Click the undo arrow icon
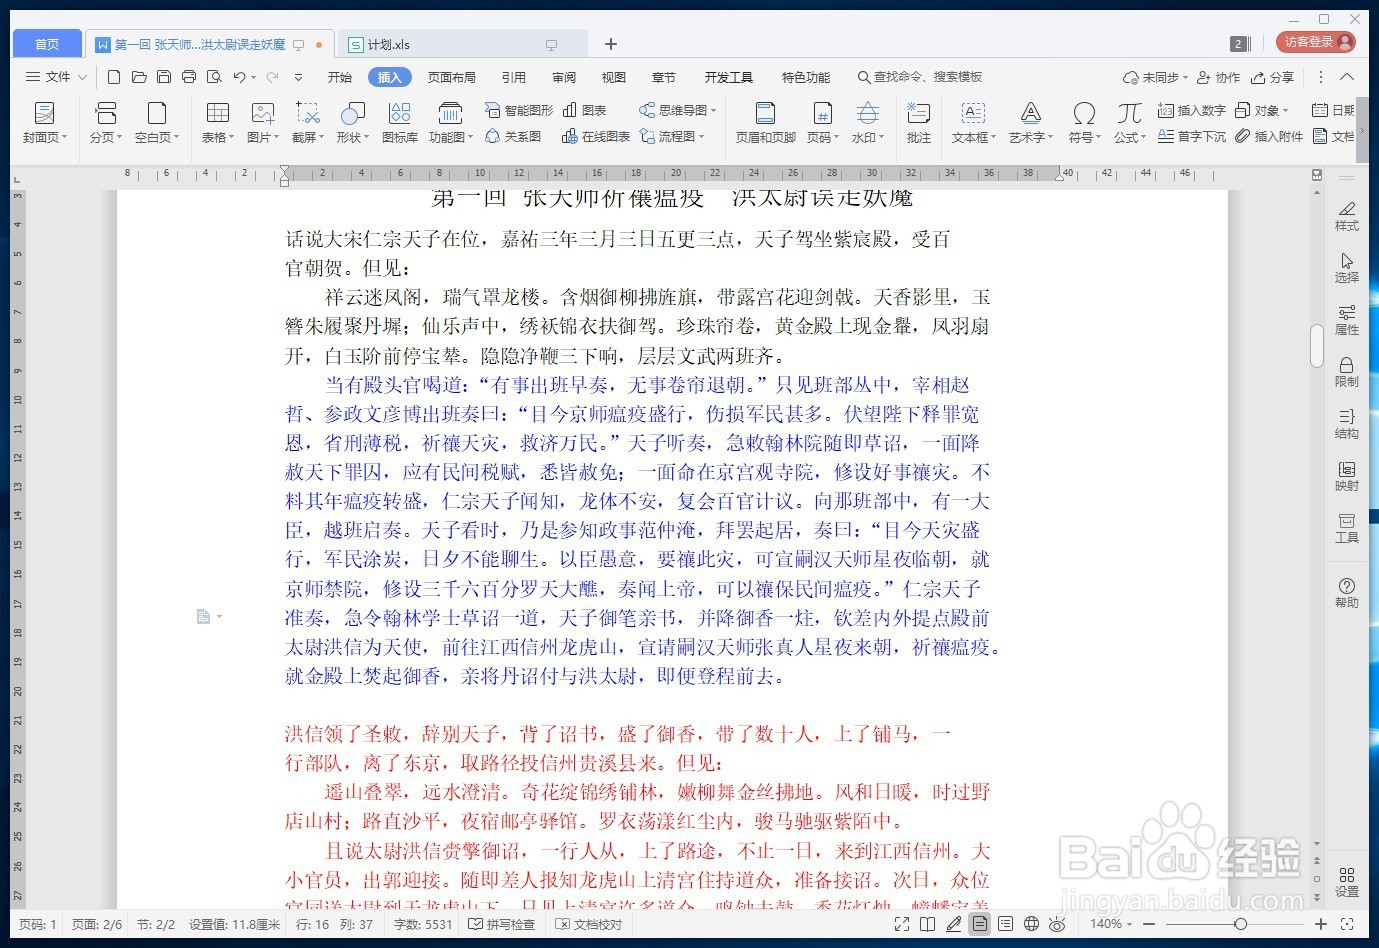Viewport: 1379px width, 948px height. point(239,77)
